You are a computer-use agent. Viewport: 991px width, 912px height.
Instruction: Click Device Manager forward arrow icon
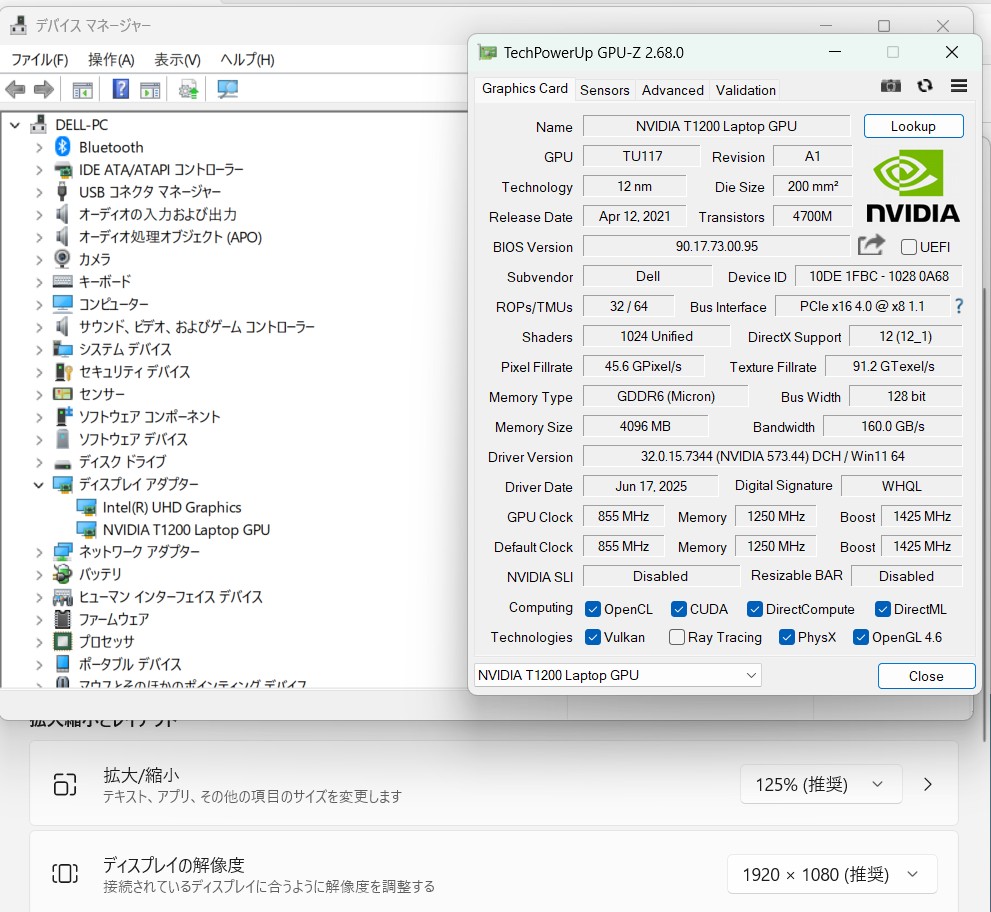pos(44,89)
